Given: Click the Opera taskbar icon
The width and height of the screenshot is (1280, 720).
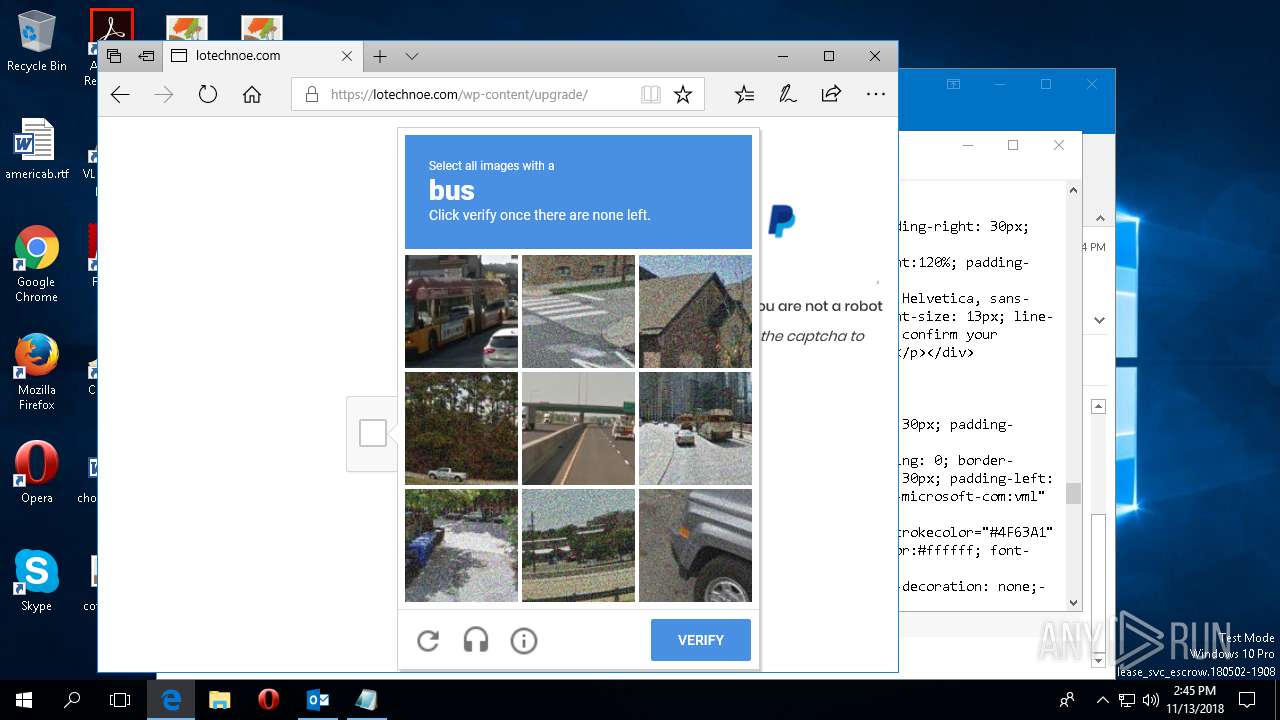Looking at the screenshot, I should pyautogui.click(x=269, y=700).
